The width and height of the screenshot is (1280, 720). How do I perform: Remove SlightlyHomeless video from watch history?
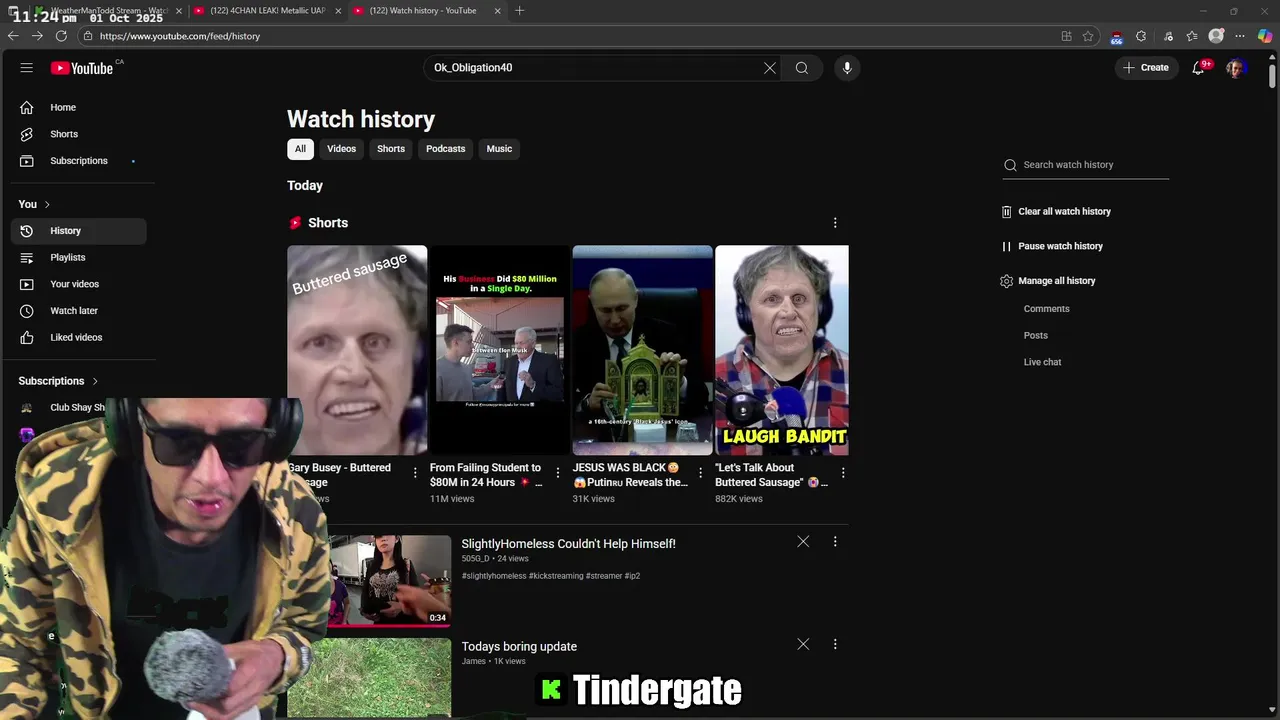(803, 542)
